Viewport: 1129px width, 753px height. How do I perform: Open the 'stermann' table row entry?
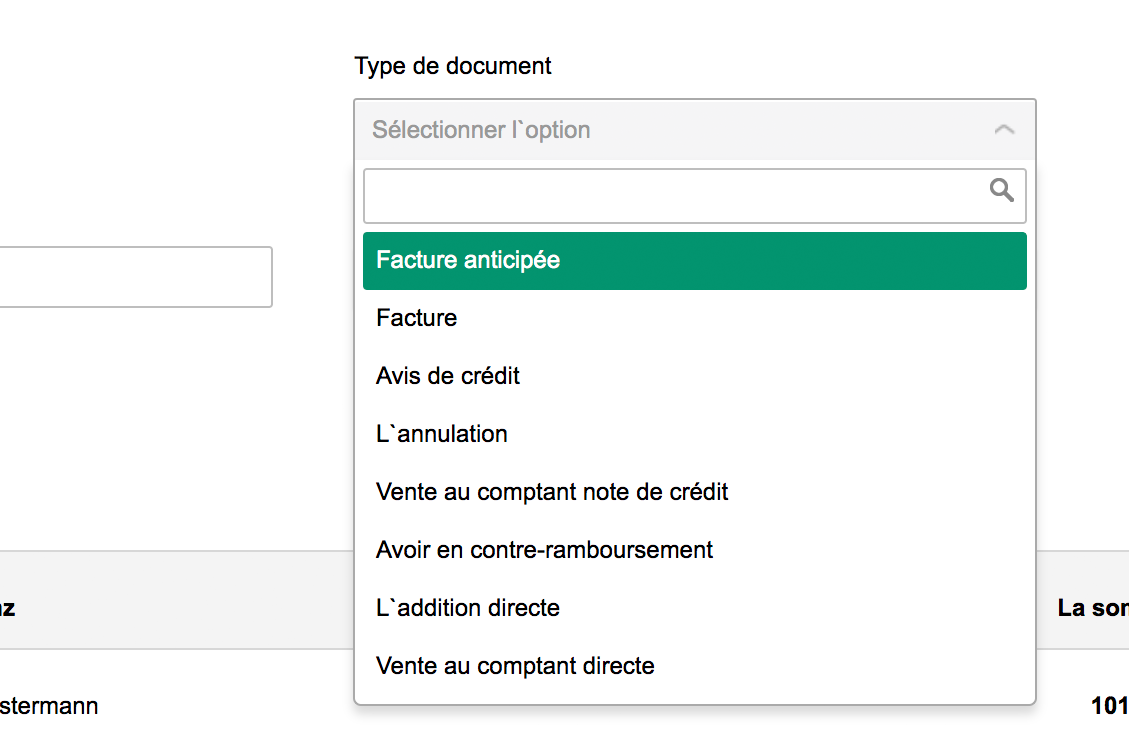click(49, 706)
